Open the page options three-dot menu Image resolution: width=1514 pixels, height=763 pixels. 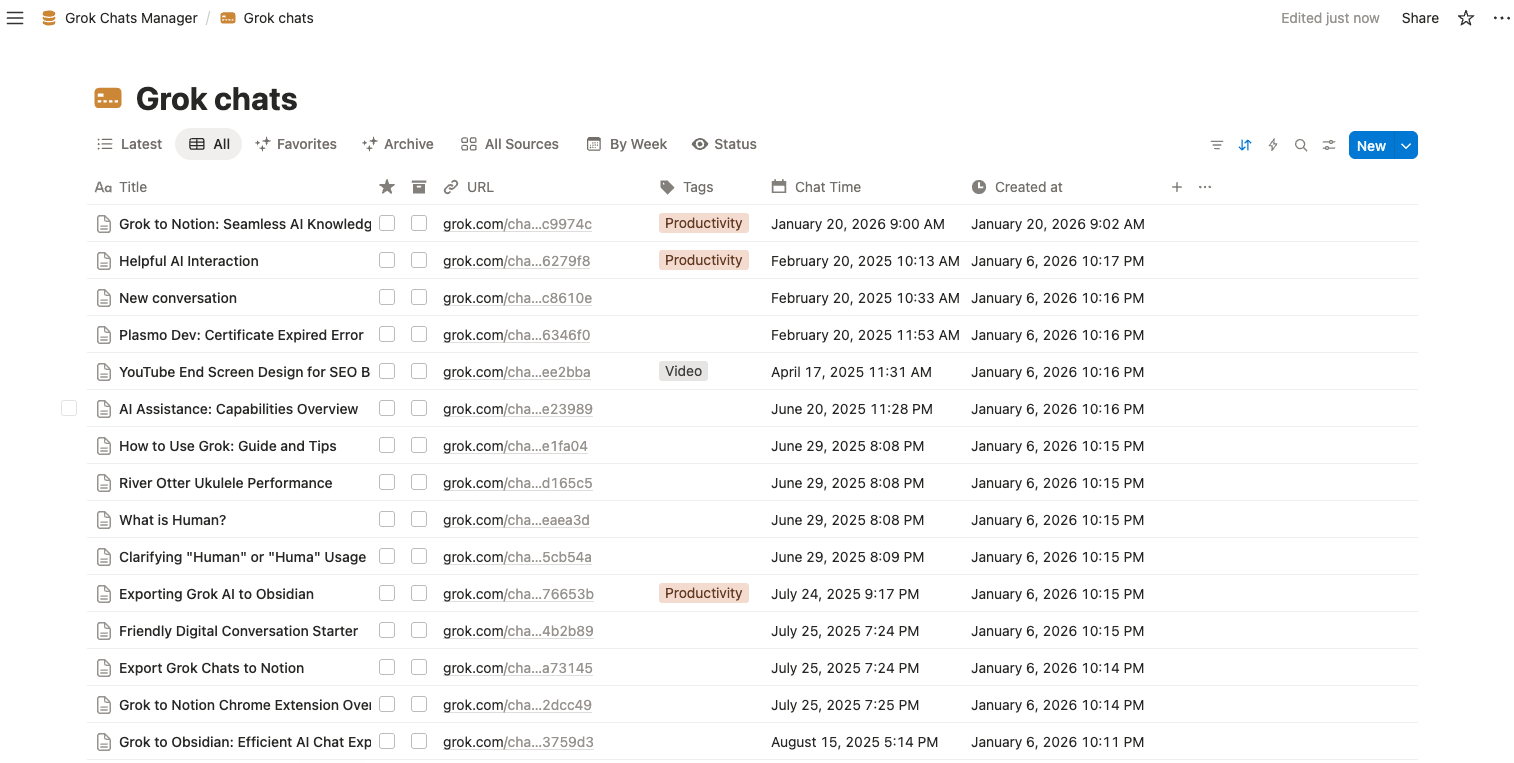point(1501,18)
